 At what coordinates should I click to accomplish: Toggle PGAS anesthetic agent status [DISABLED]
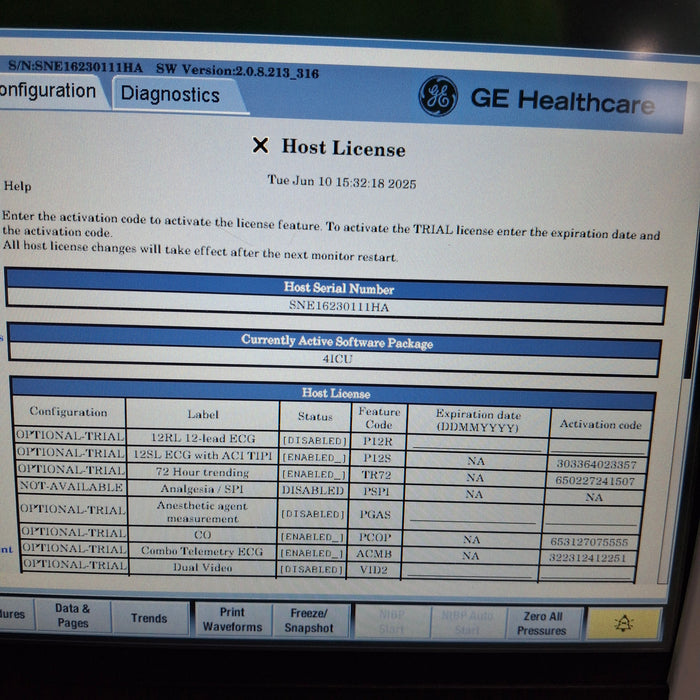point(312,514)
